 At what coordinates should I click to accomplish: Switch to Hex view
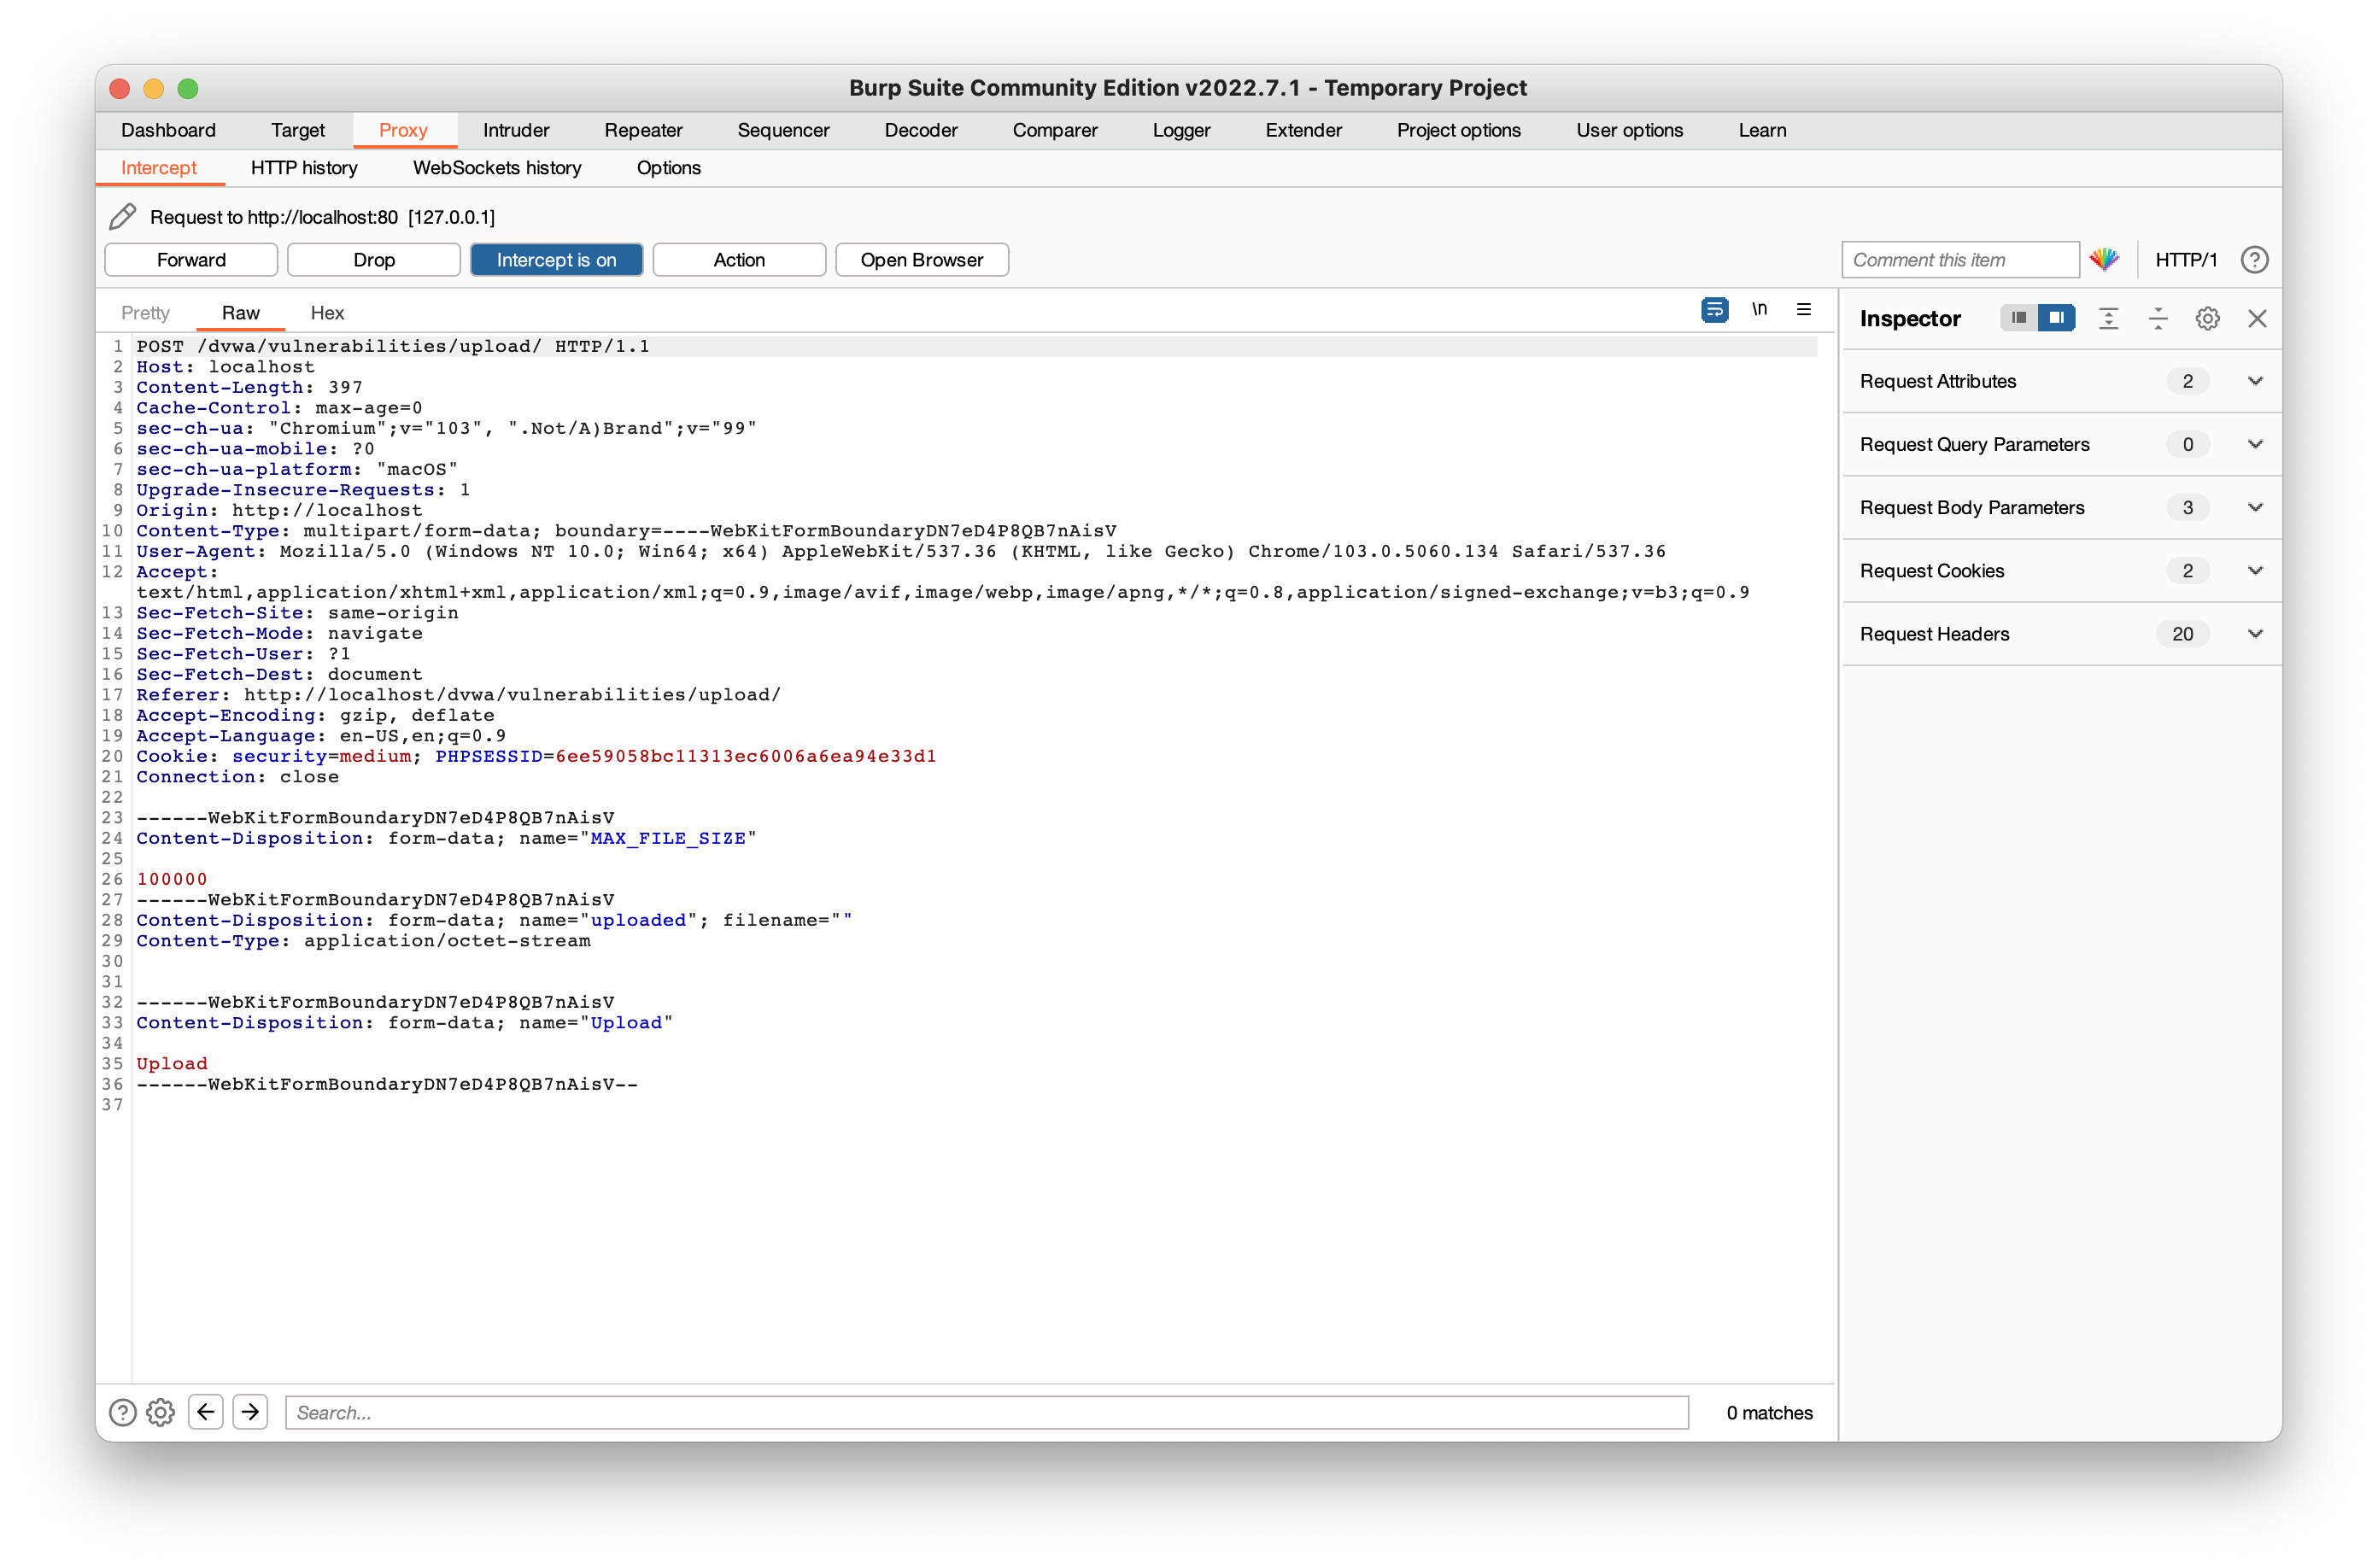(x=327, y=313)
